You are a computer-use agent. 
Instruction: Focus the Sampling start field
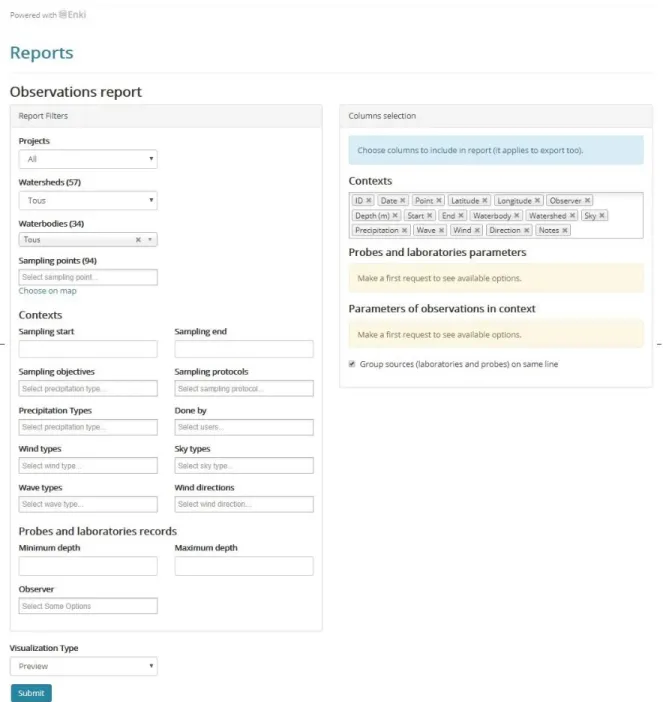click(x=88, y=349)
